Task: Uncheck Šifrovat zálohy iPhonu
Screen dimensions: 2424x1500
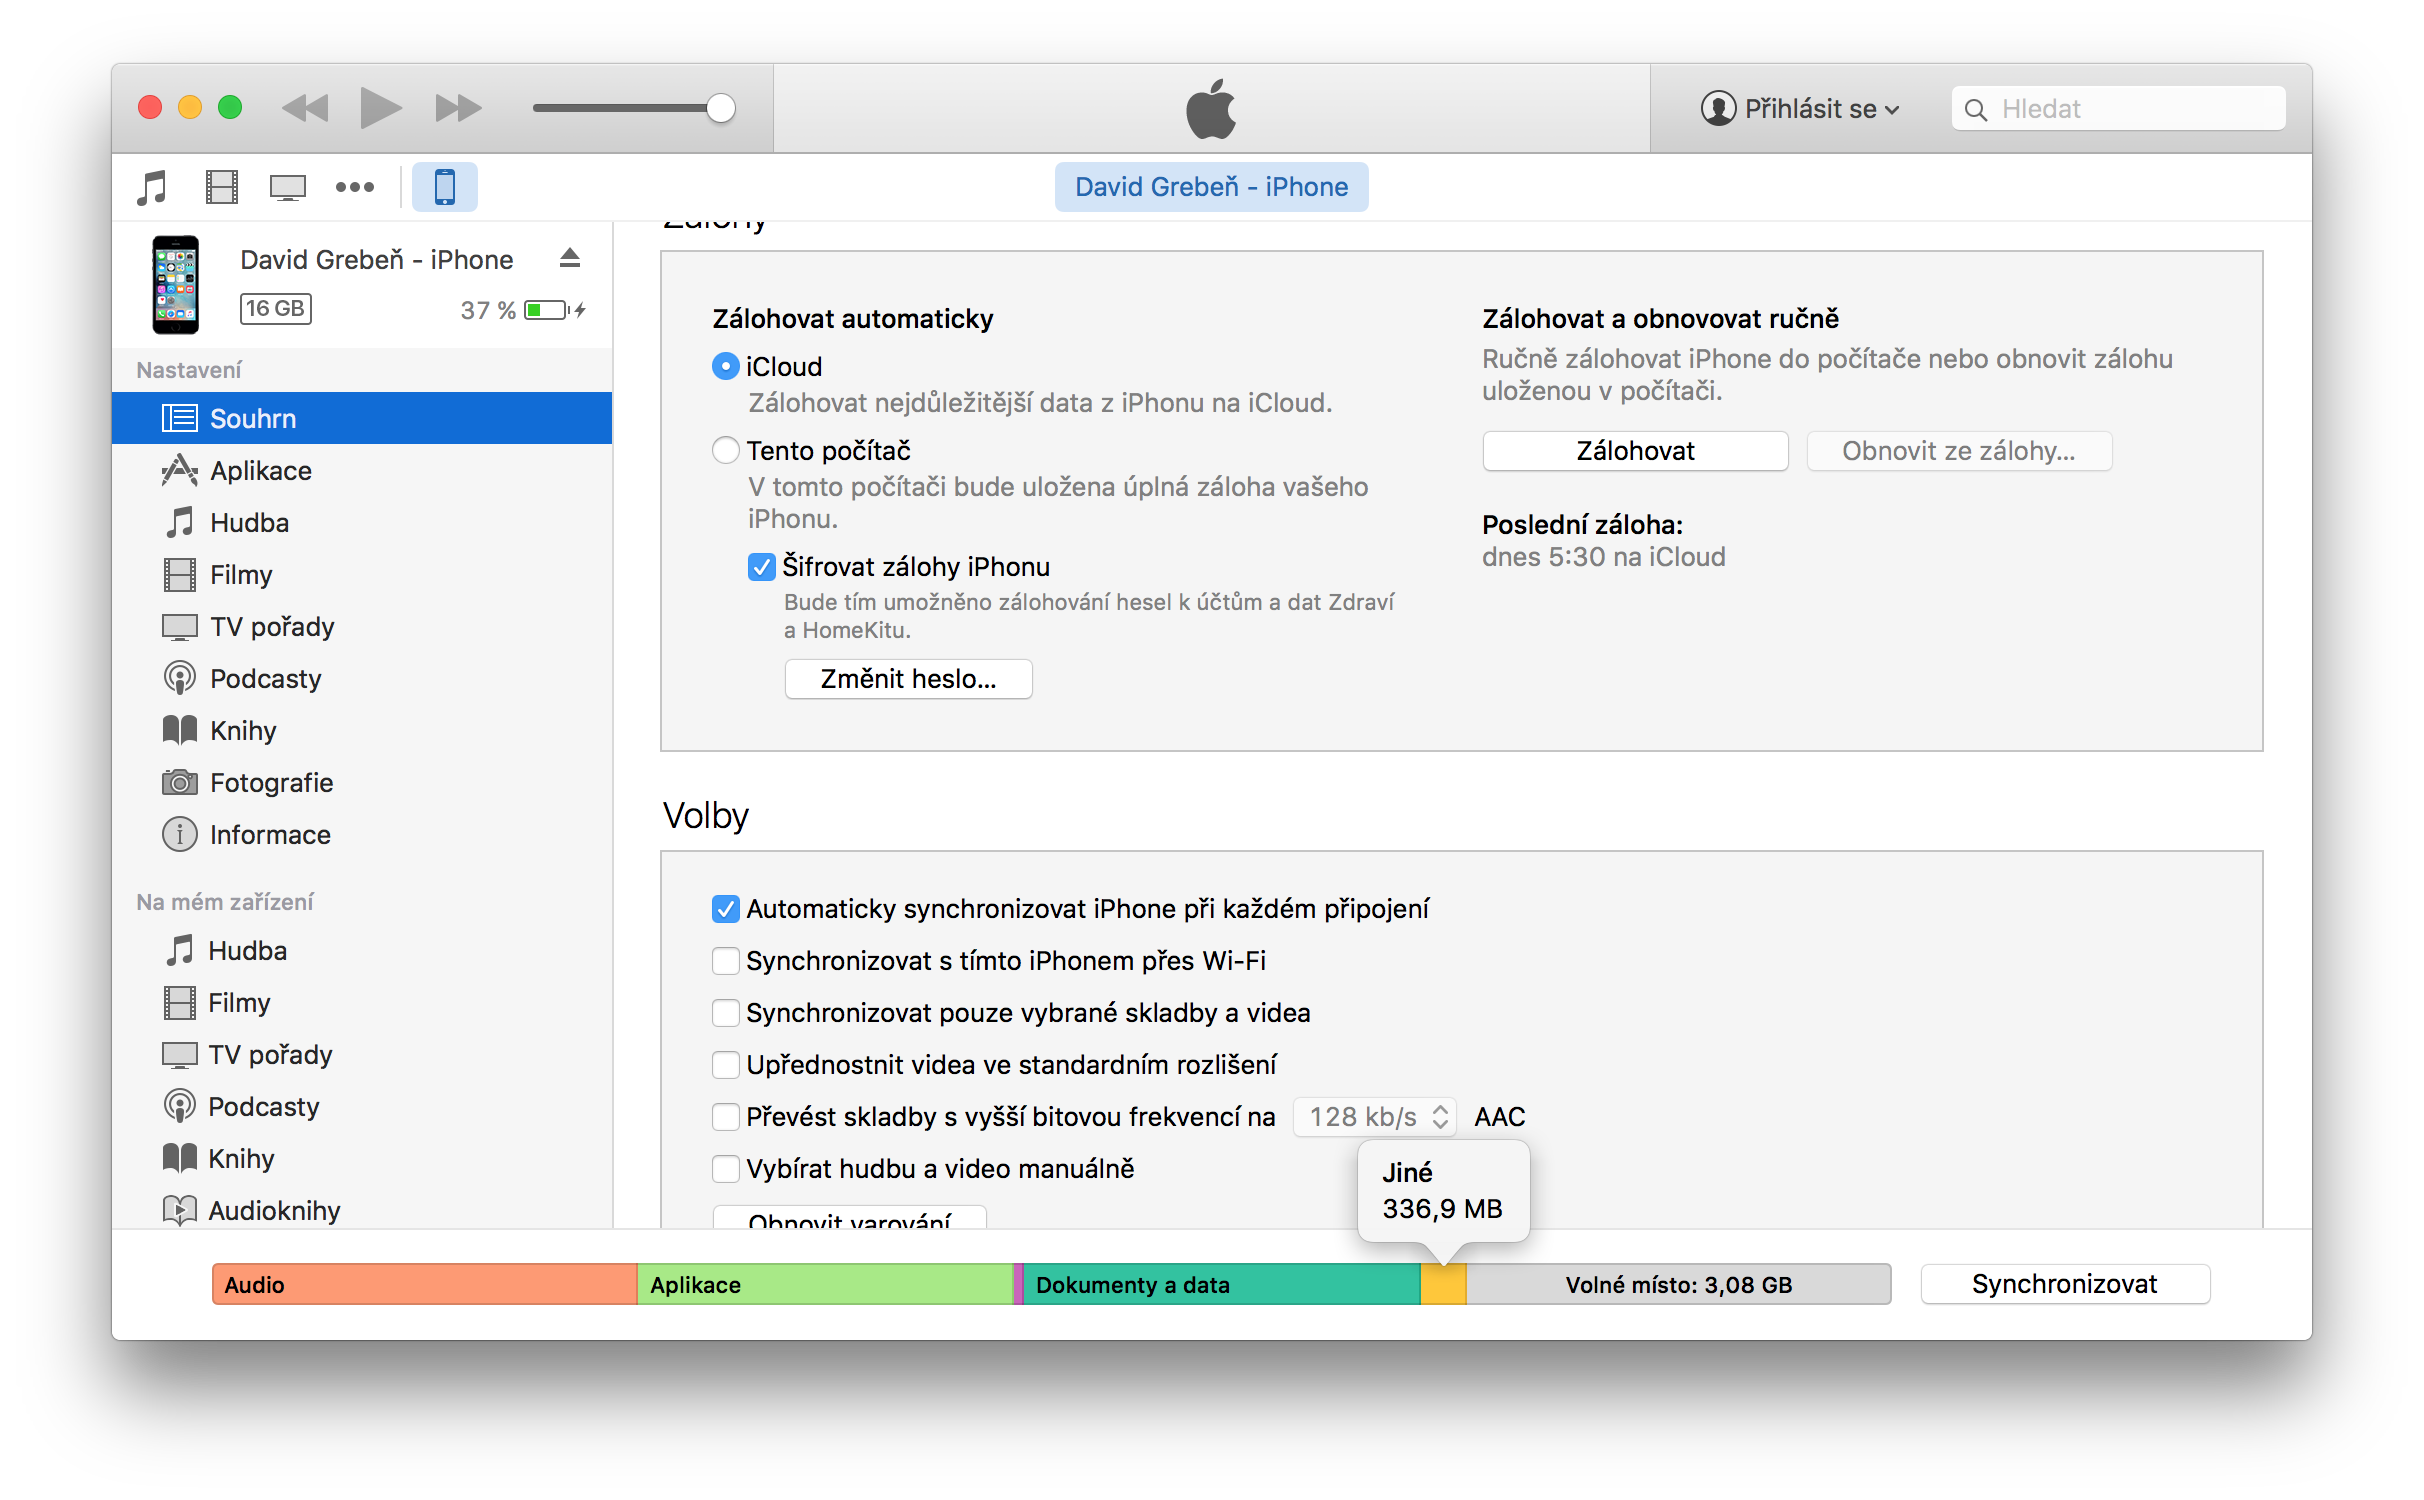Action: point(762,567)
